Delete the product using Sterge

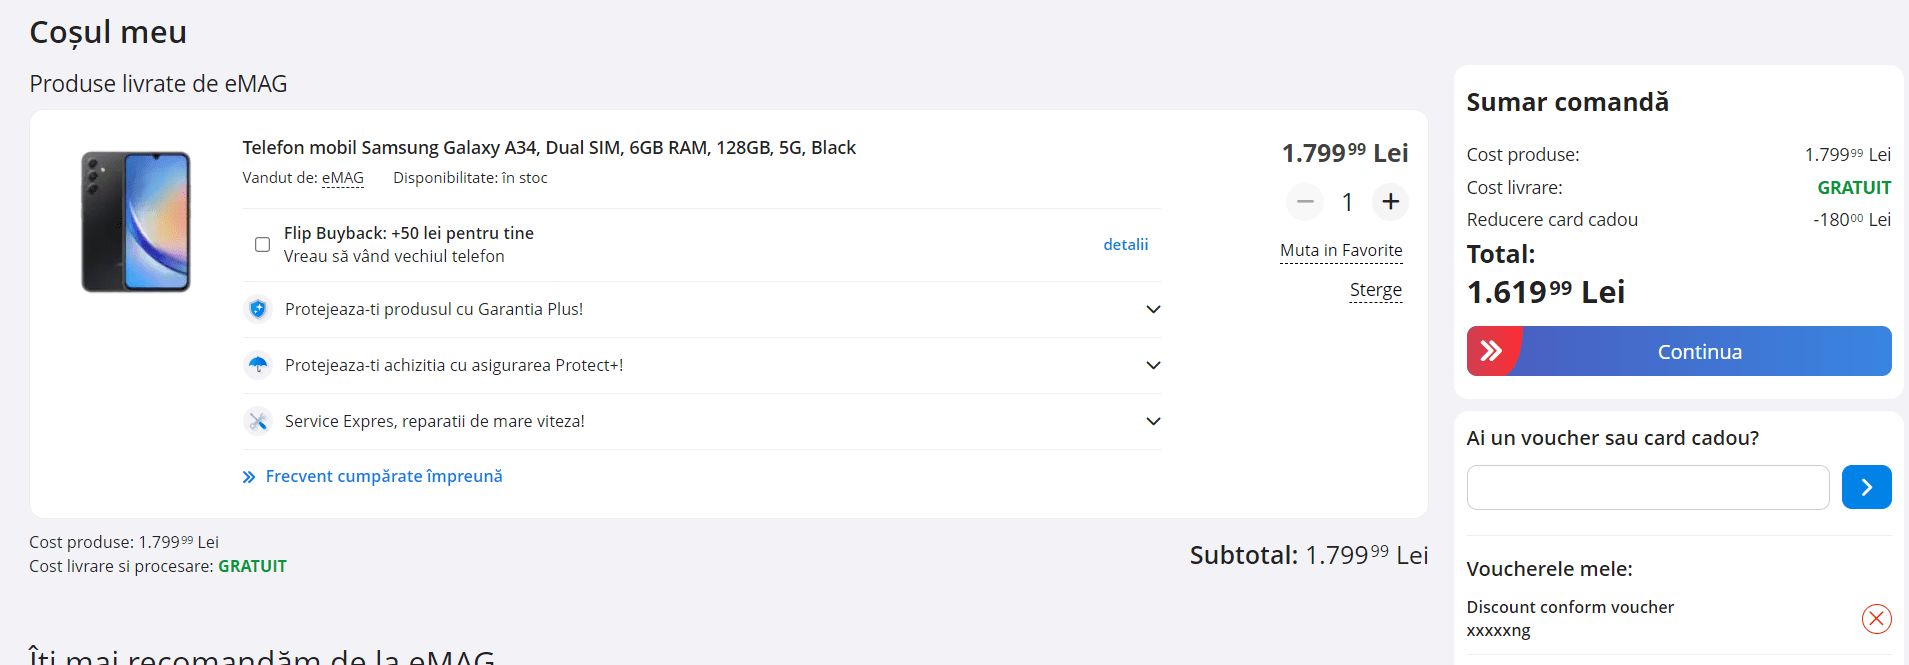point(1375,290)
